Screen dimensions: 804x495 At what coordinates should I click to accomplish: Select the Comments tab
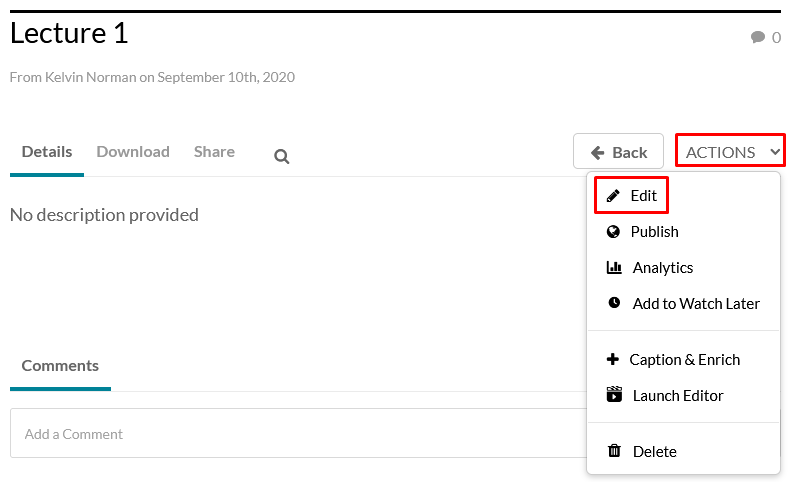point(60,366)
